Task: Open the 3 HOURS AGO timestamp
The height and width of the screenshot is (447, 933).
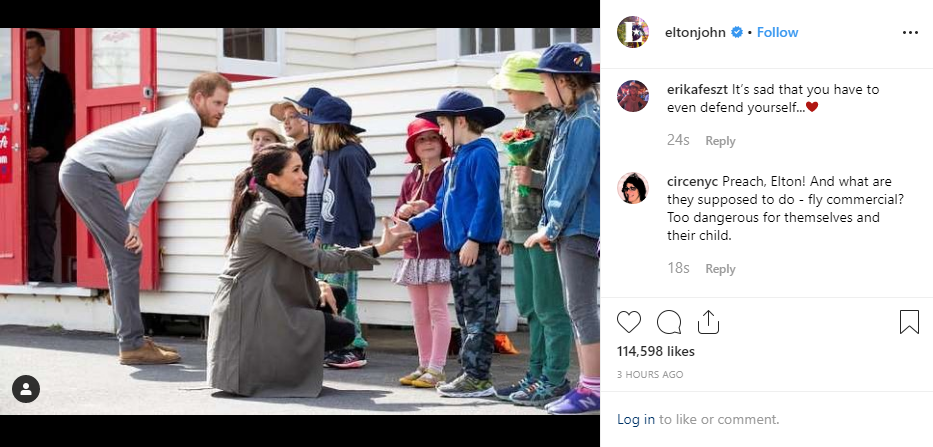Action: (650, 374)
